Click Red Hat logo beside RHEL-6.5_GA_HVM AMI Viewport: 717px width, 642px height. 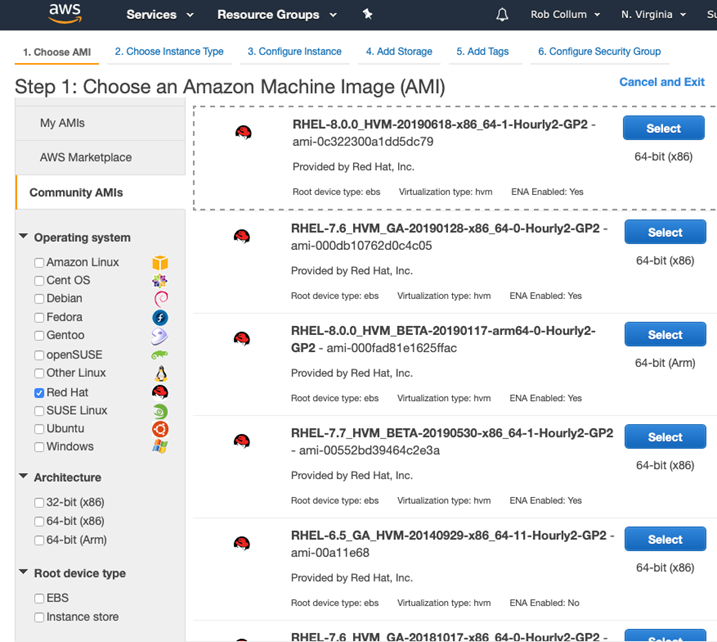(242, 544)
